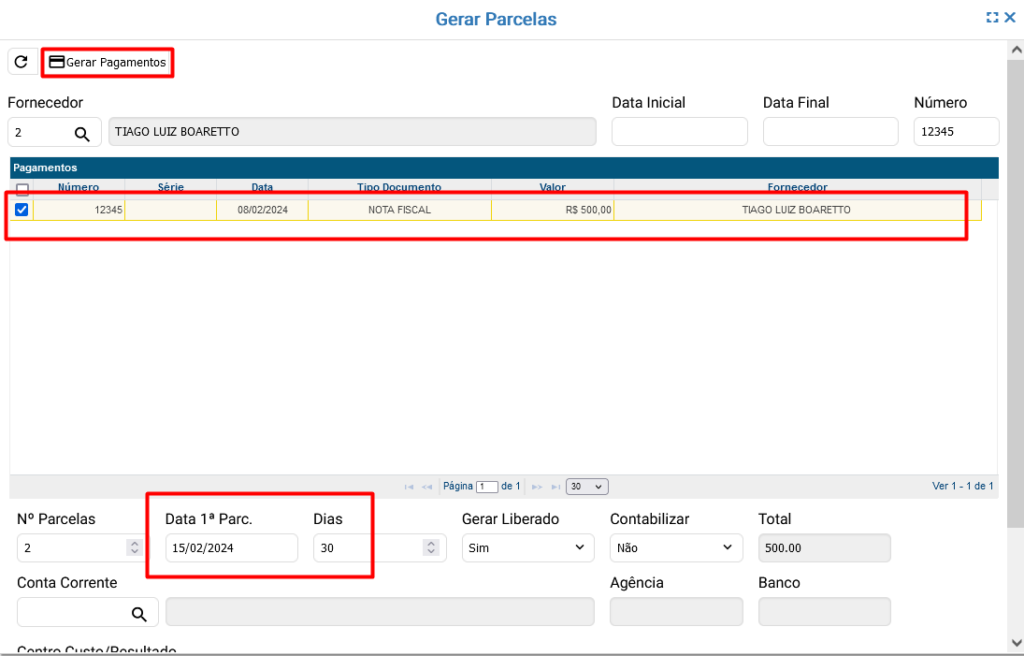1024x656 pixels.
Task: Go to previous page pagination icon
Action: [x=427, y=487]
